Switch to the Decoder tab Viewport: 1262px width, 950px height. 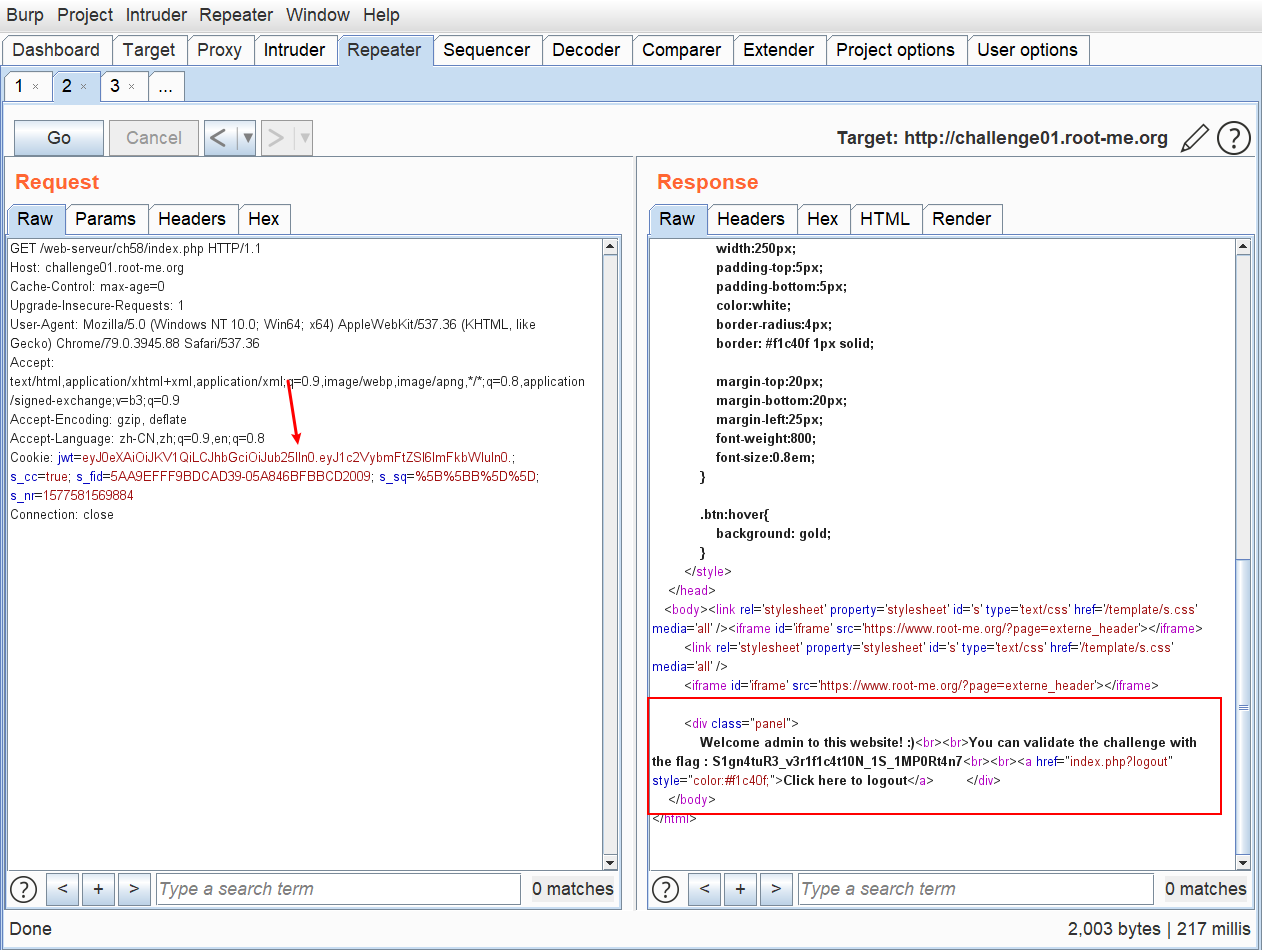pyautogui.click(x=586, y=50)
